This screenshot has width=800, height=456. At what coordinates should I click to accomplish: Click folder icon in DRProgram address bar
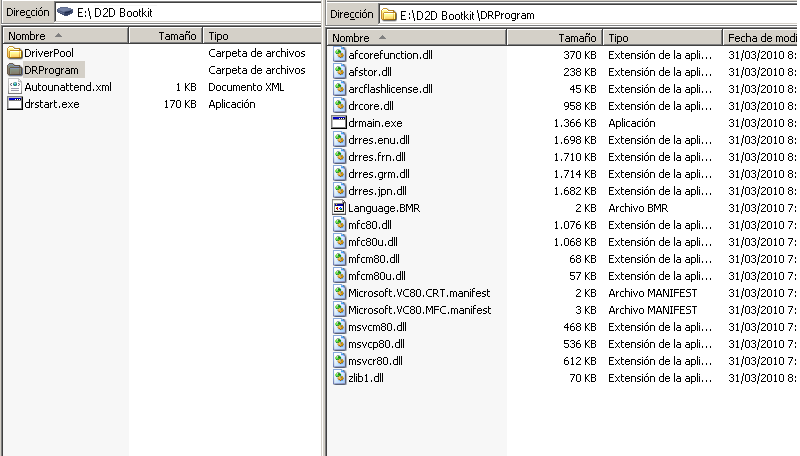[x=389, y=15]
